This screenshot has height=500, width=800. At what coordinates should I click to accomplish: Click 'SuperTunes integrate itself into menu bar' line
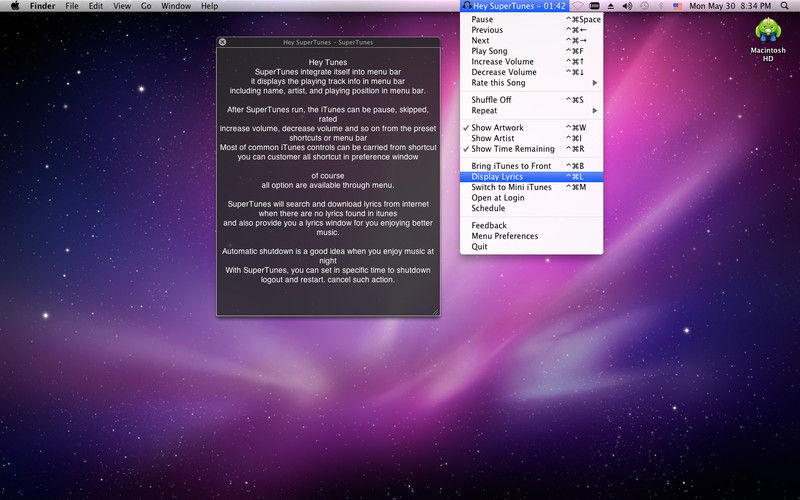tap(328, 72)
